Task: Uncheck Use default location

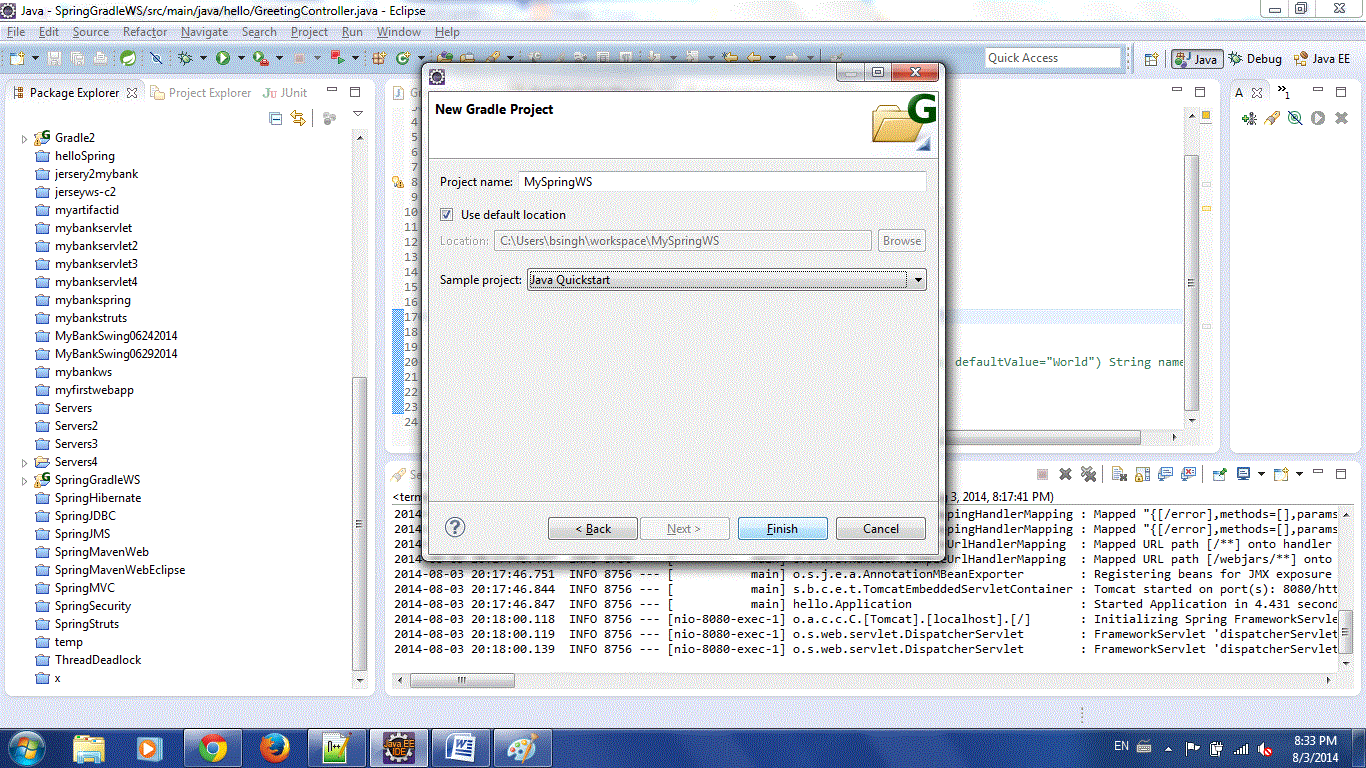Action: pyautogui.click(x=446, y=214)
